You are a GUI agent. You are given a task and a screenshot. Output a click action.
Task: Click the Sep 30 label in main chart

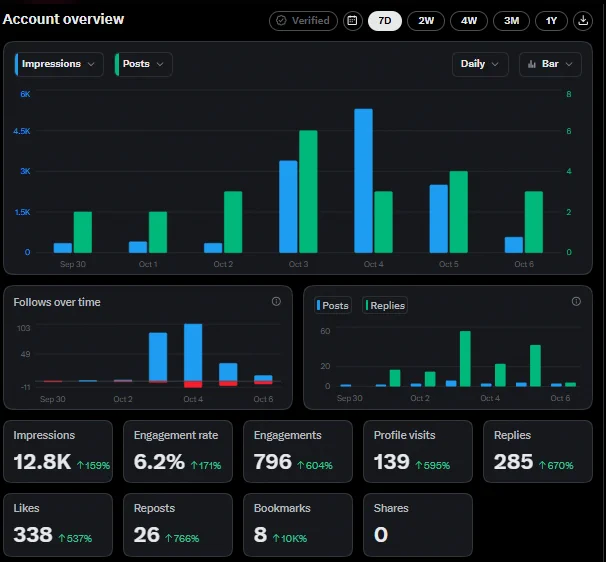click(73, 264)
